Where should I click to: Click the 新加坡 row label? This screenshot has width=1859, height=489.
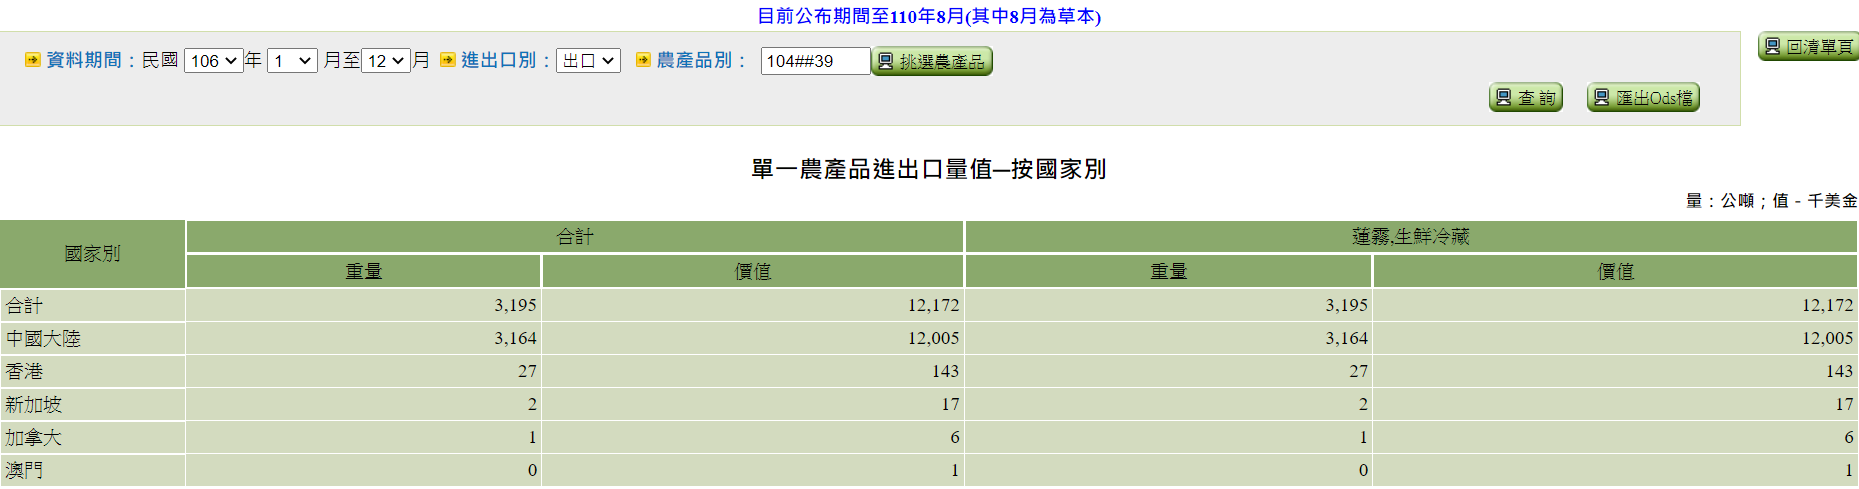(x=34, y=405)
